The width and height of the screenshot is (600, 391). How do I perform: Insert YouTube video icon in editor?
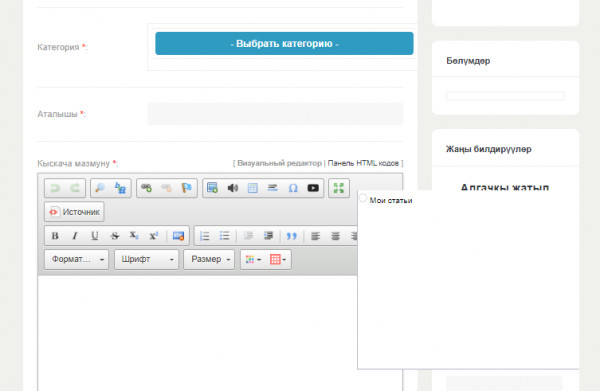pyautogui.click(x=313, y=188)
